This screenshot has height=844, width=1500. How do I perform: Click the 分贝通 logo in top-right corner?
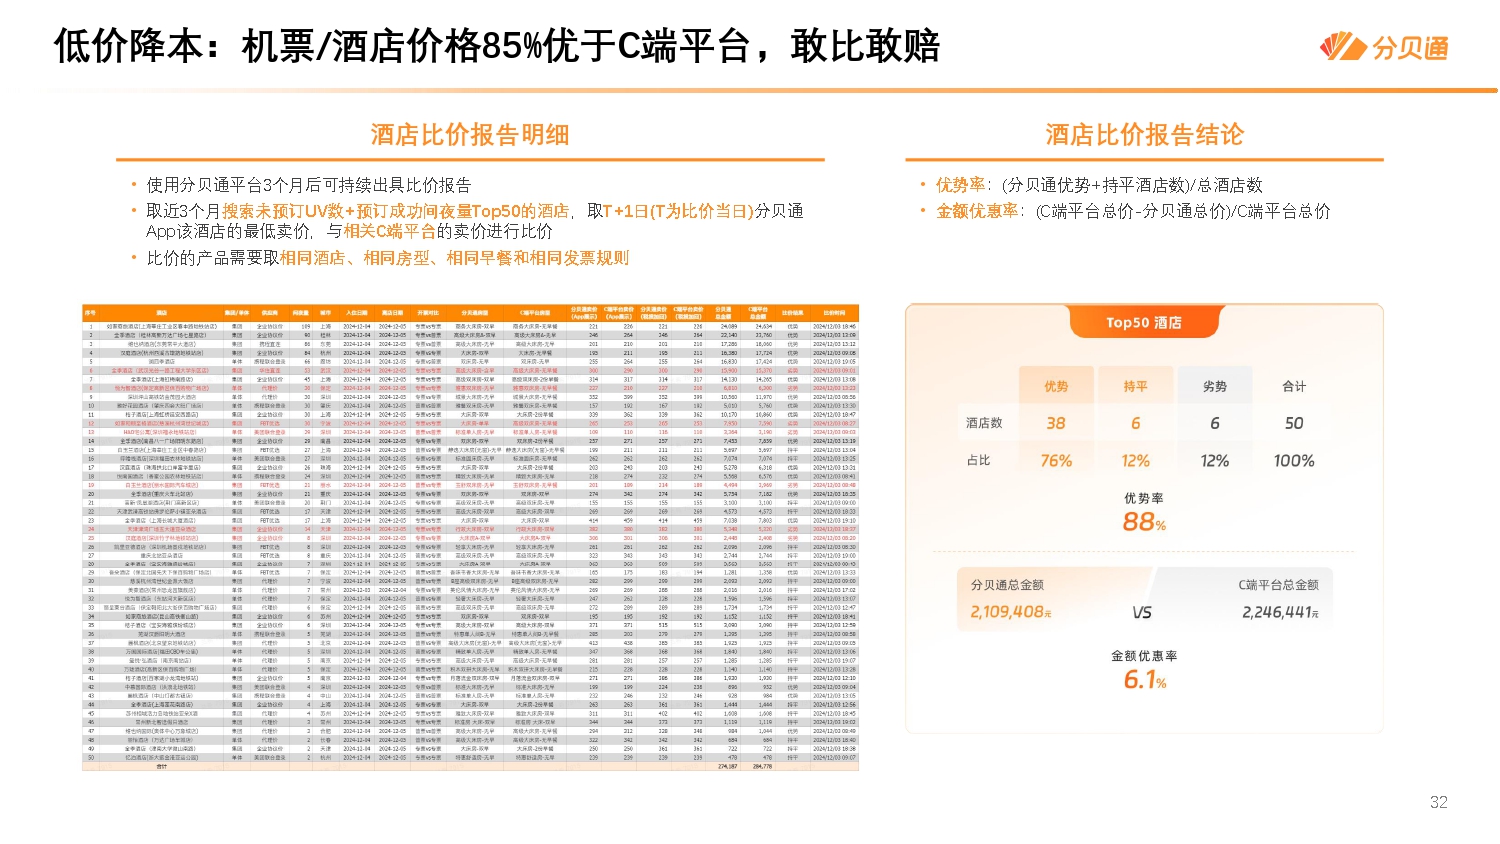pos(1388,44)
